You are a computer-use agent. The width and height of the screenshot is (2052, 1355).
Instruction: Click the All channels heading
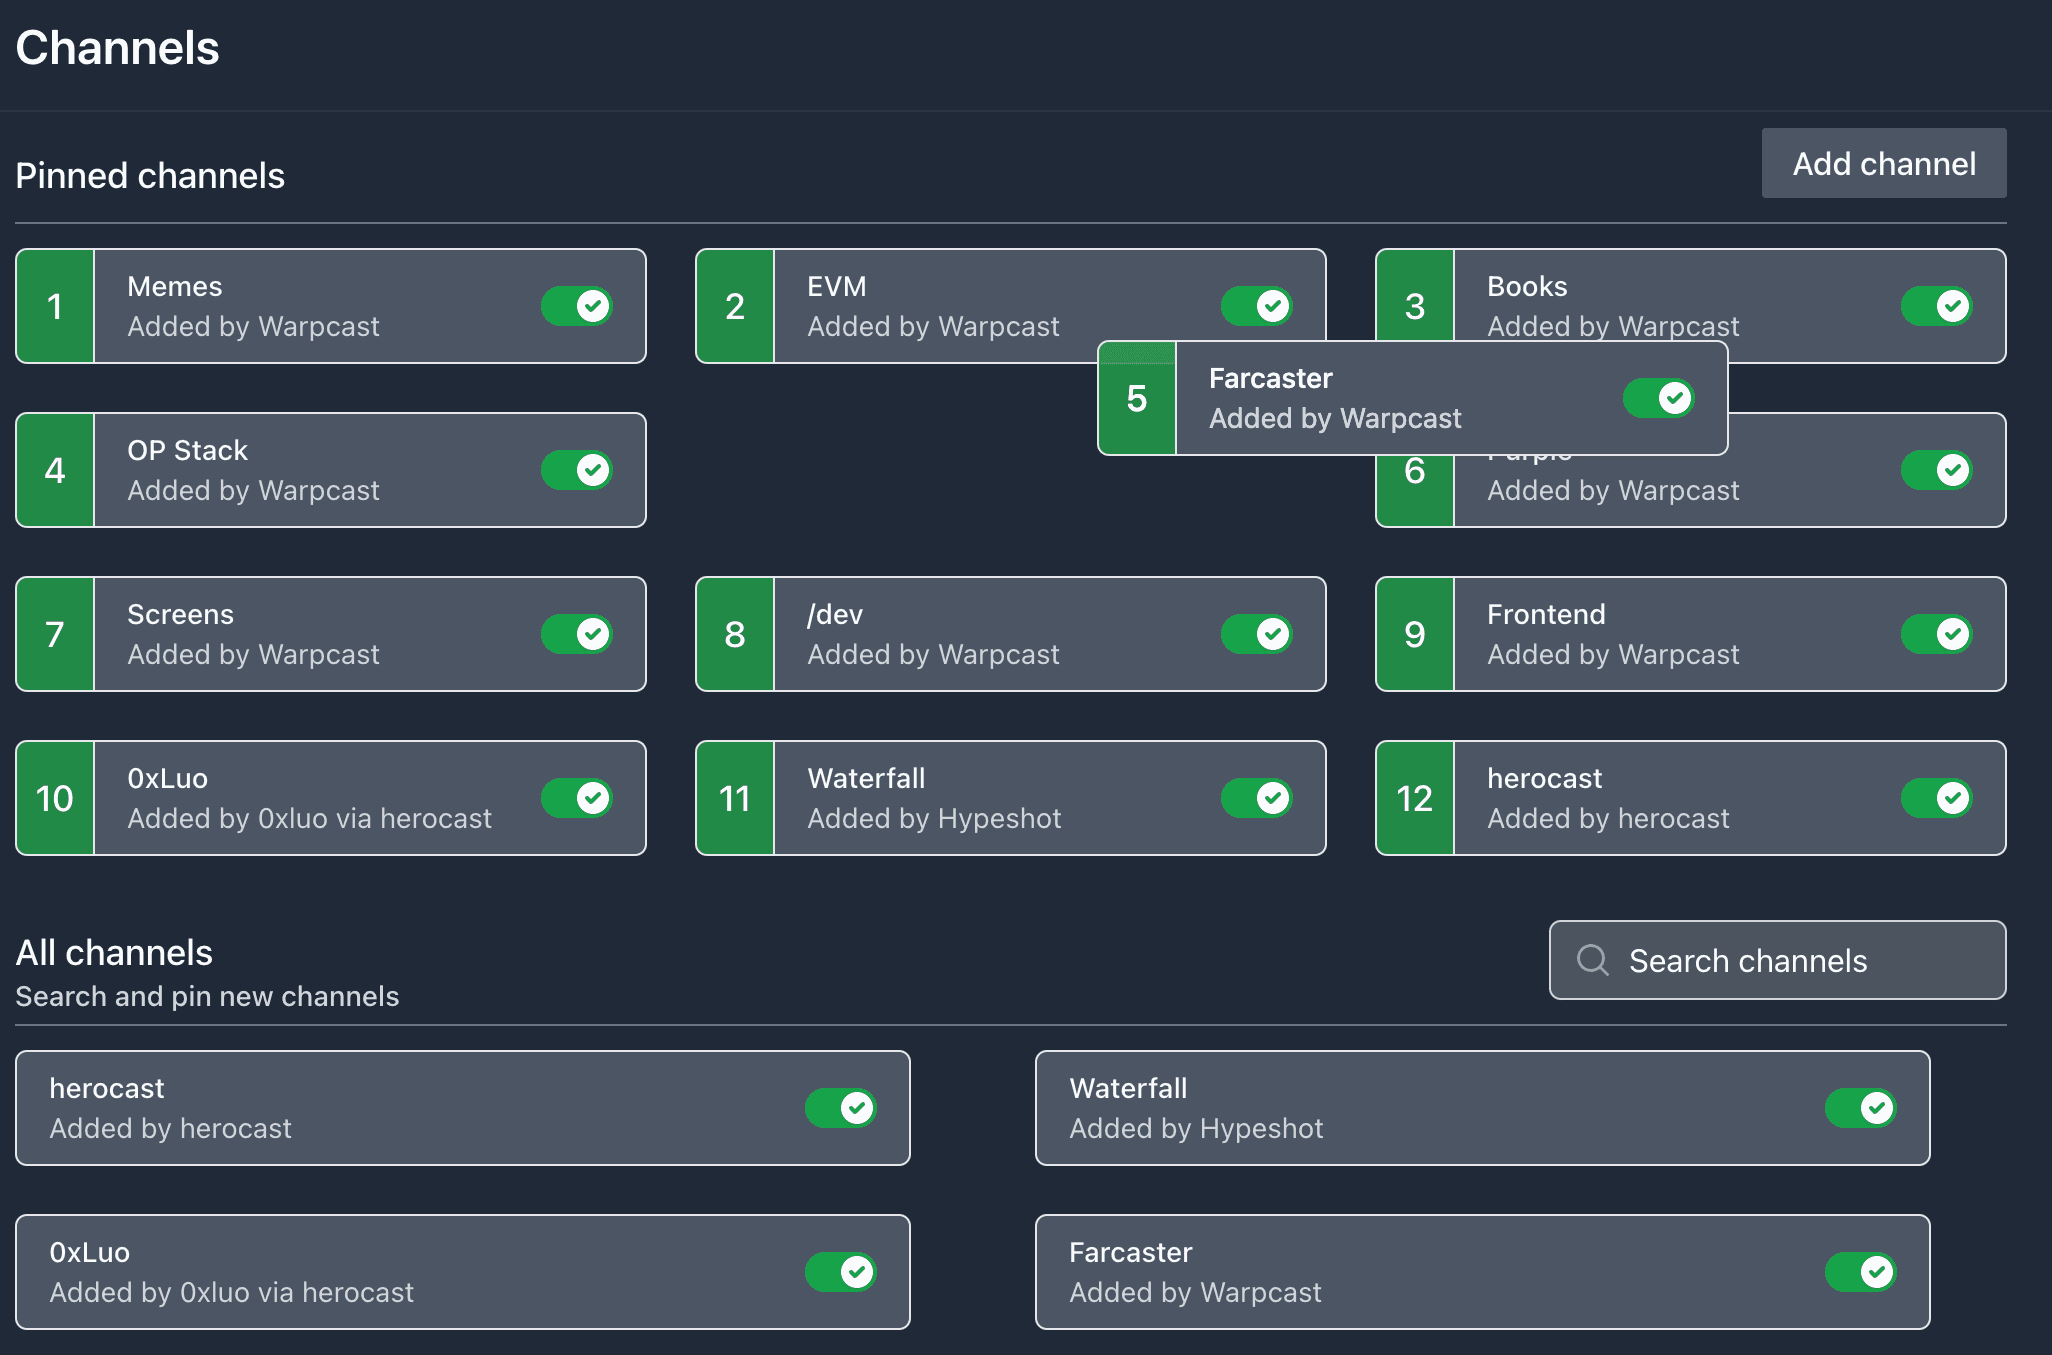(114, 952)
